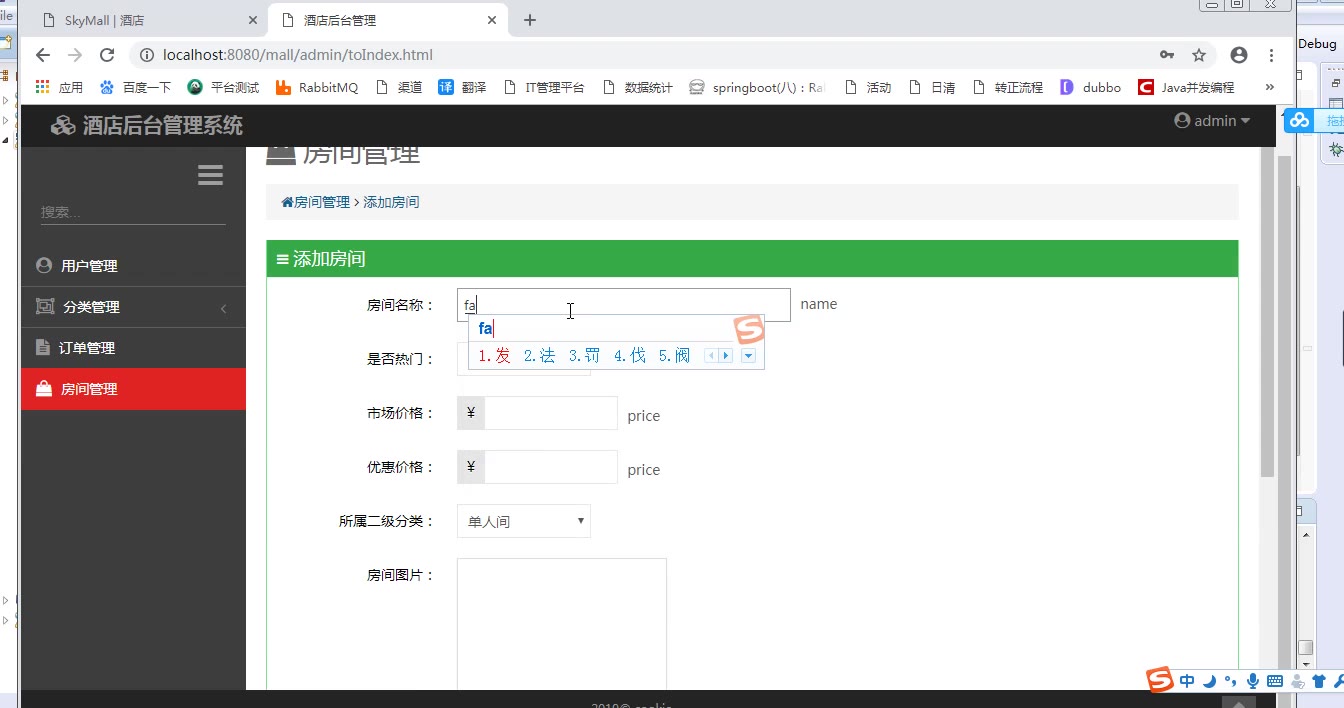Show more bookmarks chevron
The width and height of the screenshot is (1344, 708).
pyautogui.click(x=1269, y=87)
